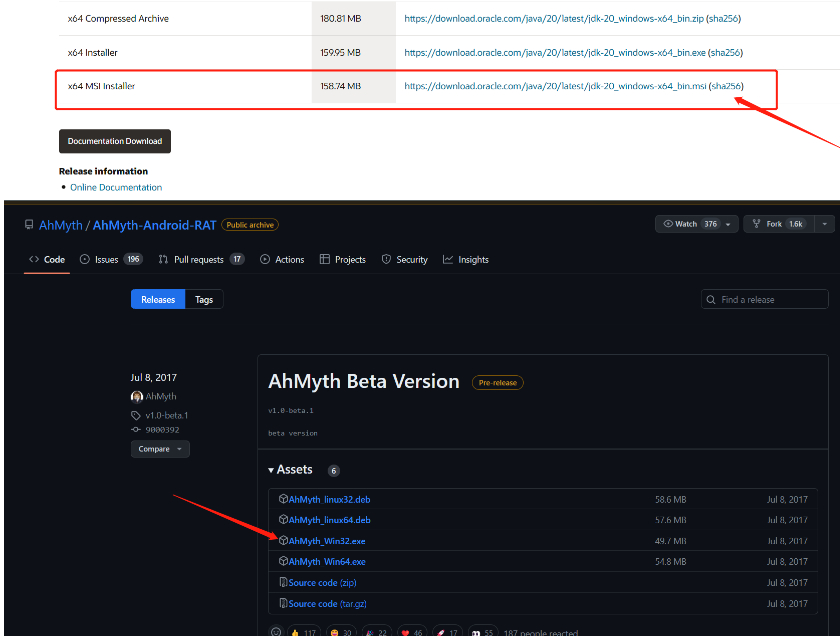Open the Compare dropdown
The image size is (840, 636).
(x=160, y=449)
